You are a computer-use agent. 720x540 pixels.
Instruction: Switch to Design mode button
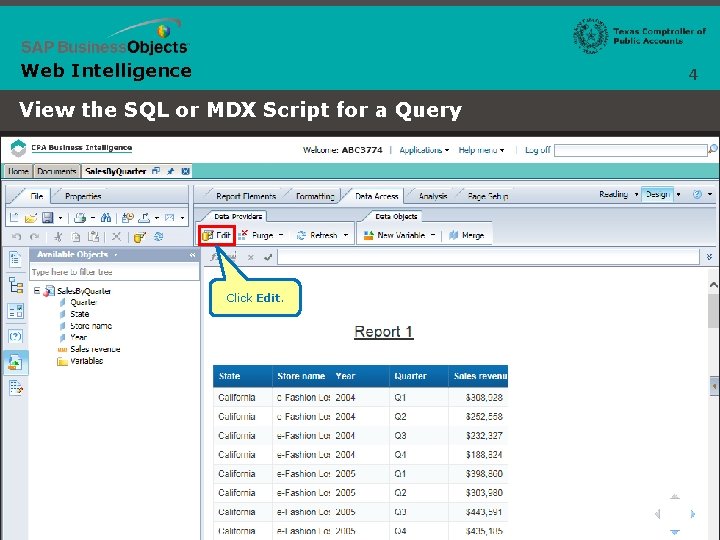click(x=658, y=194)
